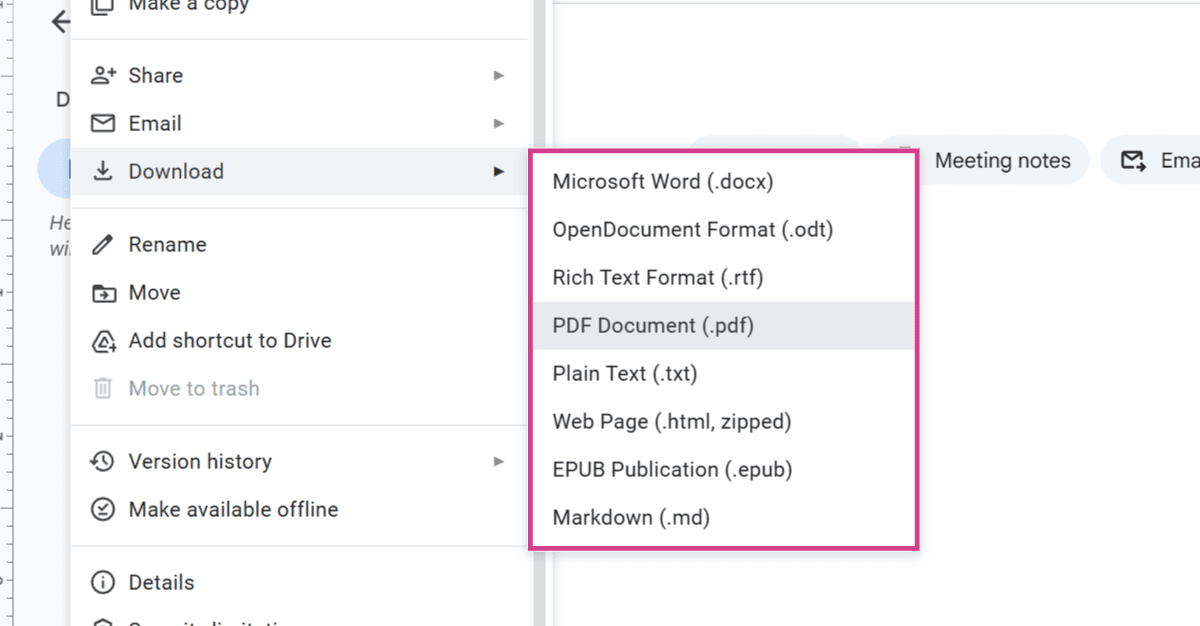Download as Microsoft Word (.docx)

click(x=724, y=181)
